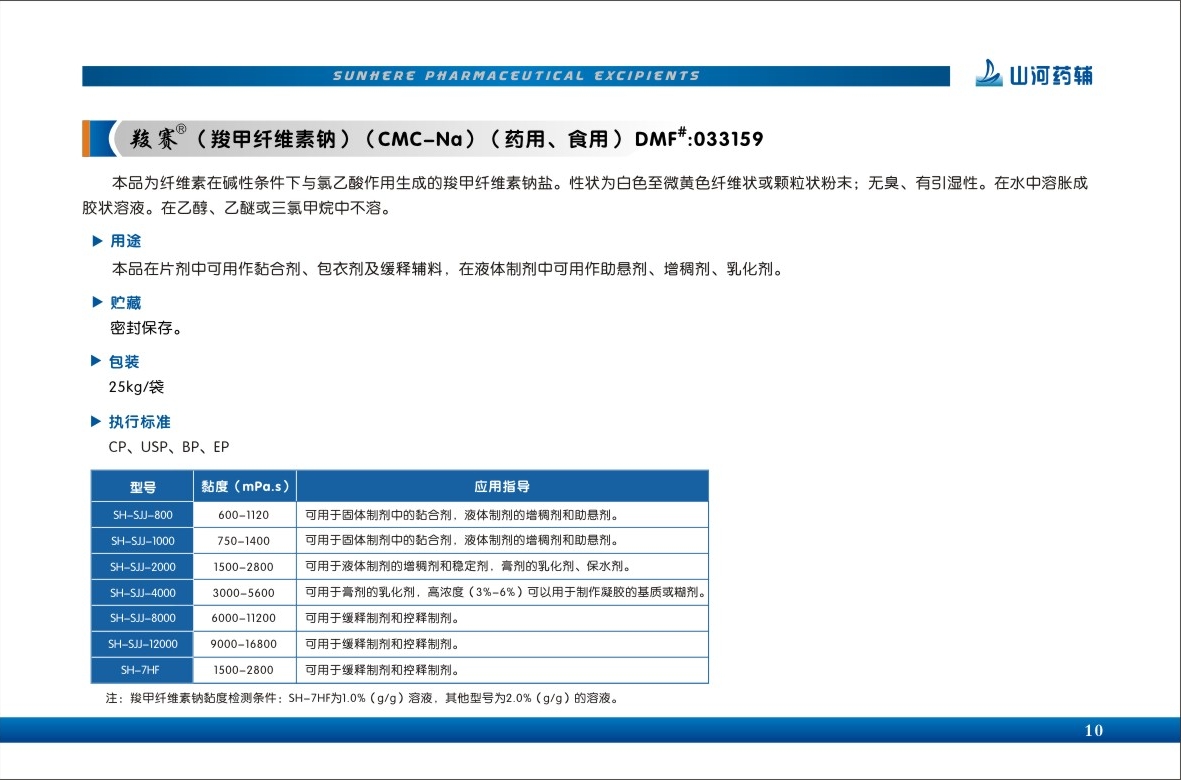Click the CP、USP、BP、EP standards line

[x=169, y=447]
